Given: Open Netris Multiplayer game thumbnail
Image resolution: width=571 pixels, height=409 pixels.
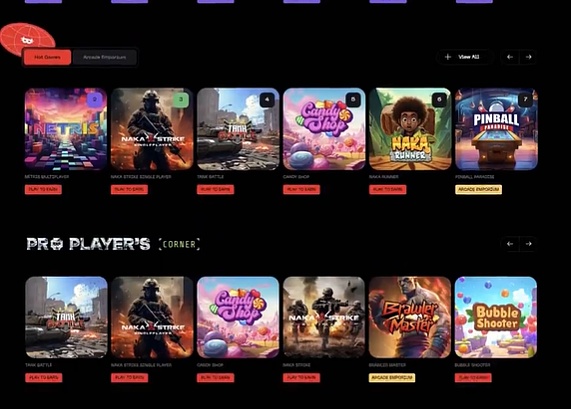Looking at the screenshot, I should coord(66,129).
